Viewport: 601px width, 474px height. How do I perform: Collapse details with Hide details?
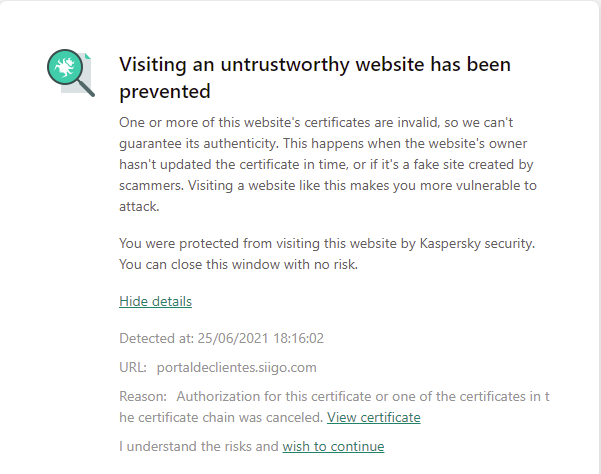tap(155, 301)
